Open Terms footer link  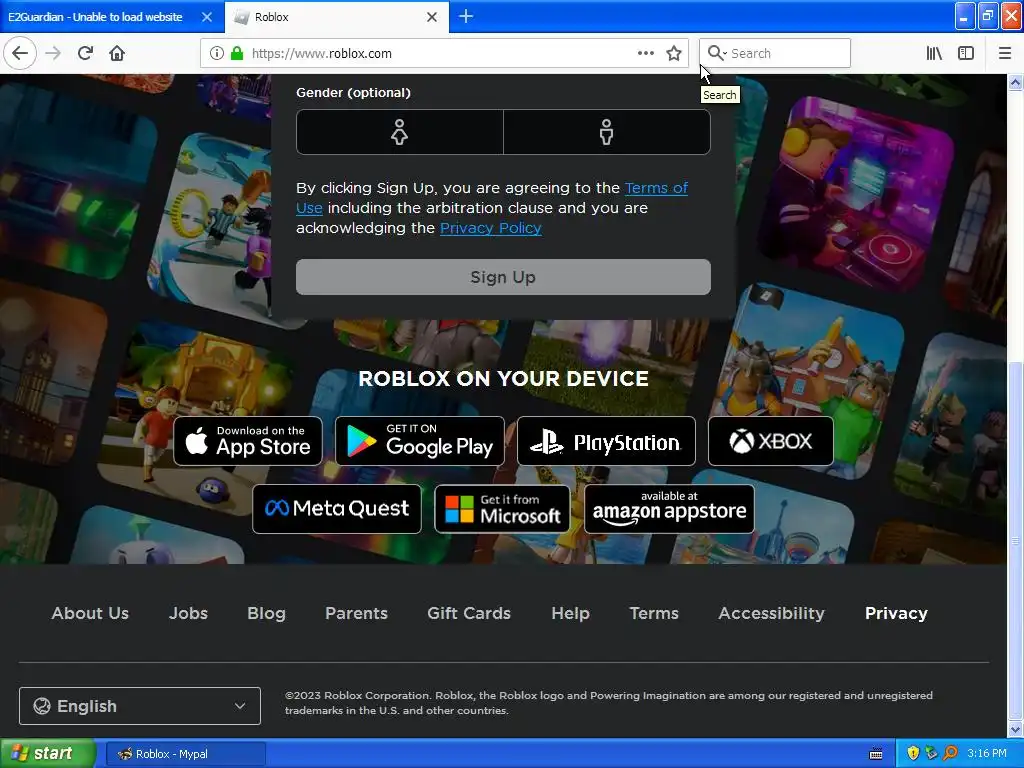[x=654, y=613]
